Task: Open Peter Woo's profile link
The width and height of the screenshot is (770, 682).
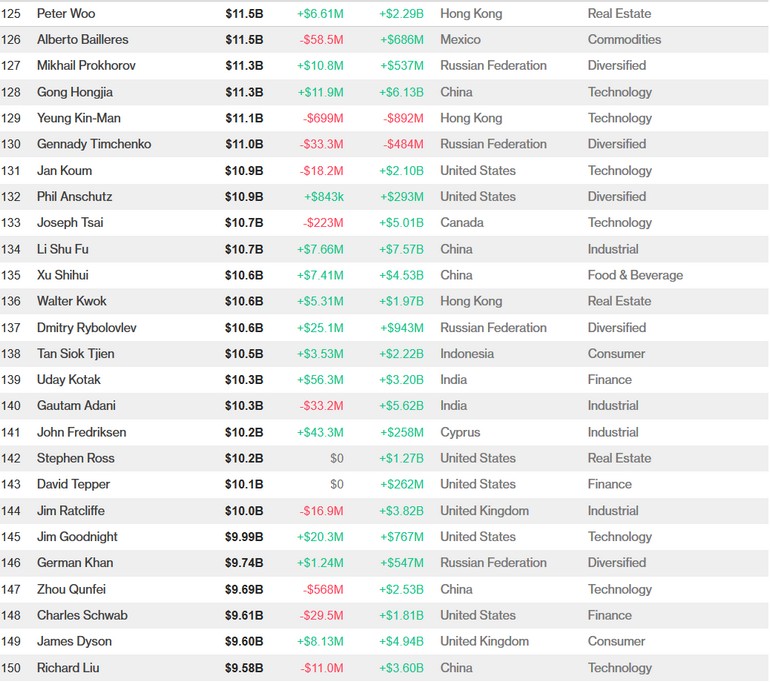Action: coord(67,14)
